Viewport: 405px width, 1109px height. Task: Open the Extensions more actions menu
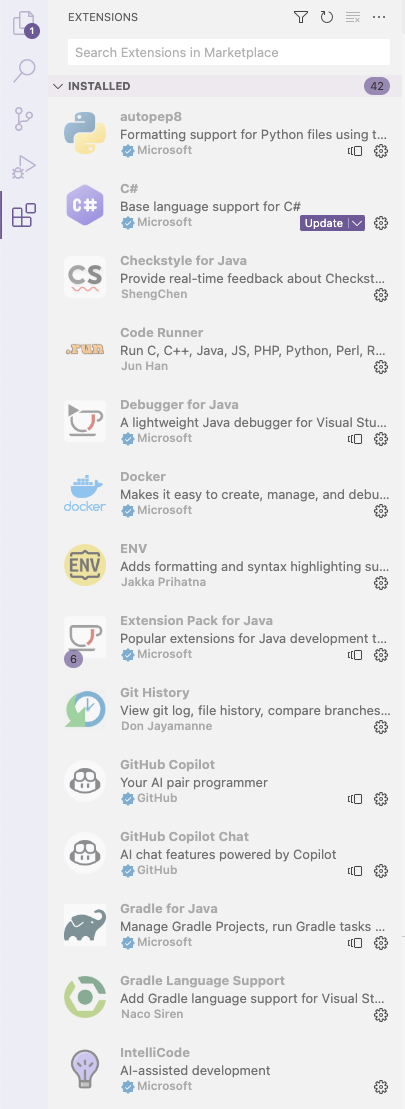pyautogui.click(x=379, y=18)
